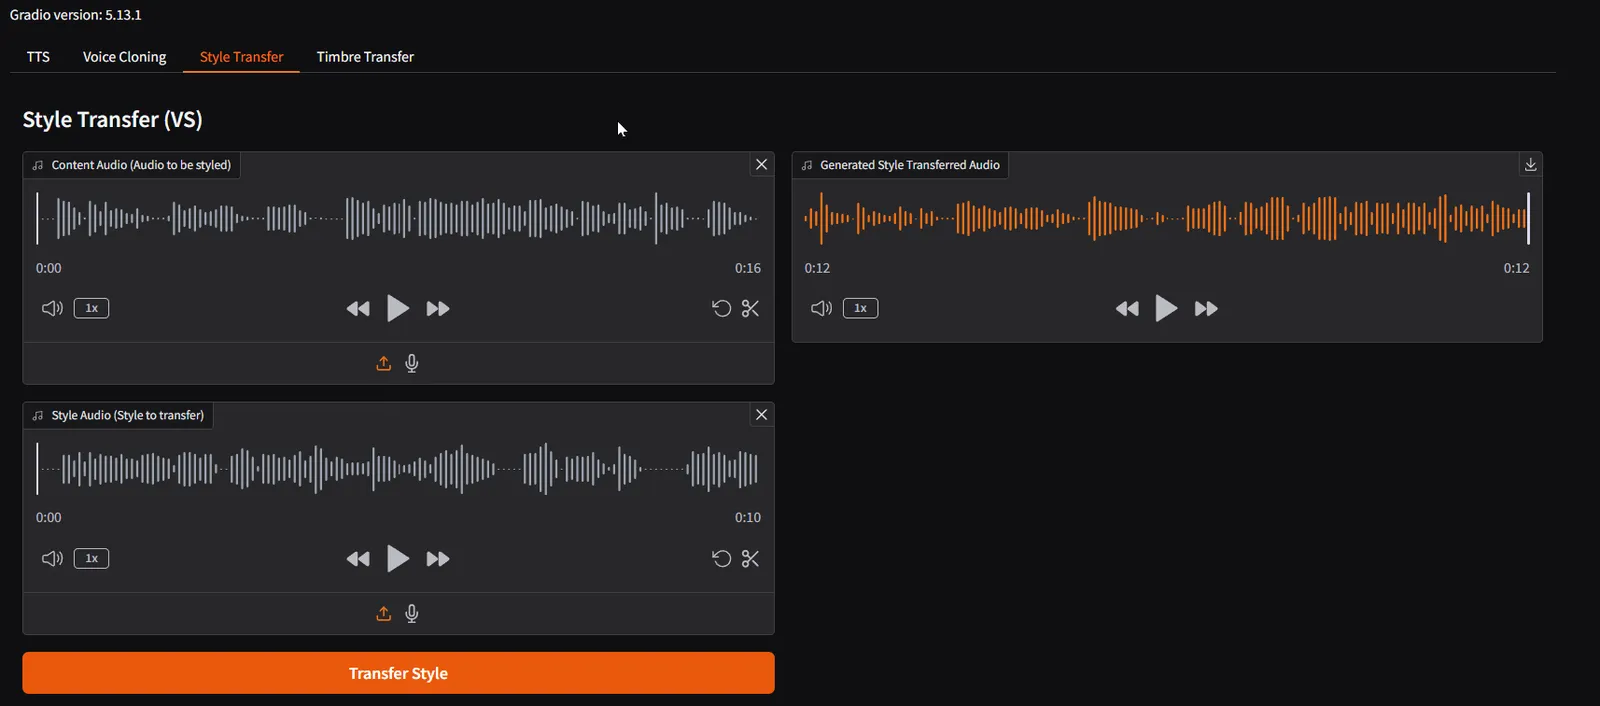Select the Style Transfer tab
The width and height of the screenshot is (1600, 706).
(x=241, y=57)
